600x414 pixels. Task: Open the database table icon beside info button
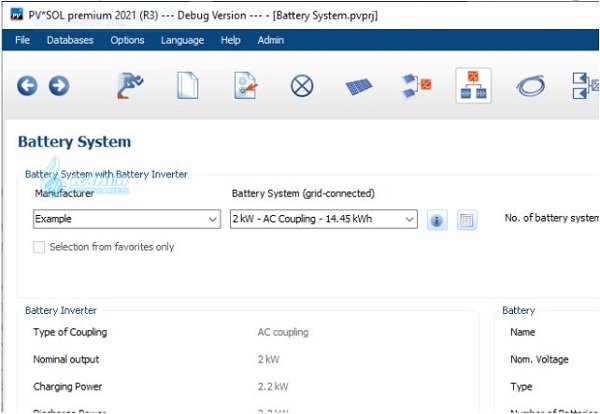(x=467, y=220)
